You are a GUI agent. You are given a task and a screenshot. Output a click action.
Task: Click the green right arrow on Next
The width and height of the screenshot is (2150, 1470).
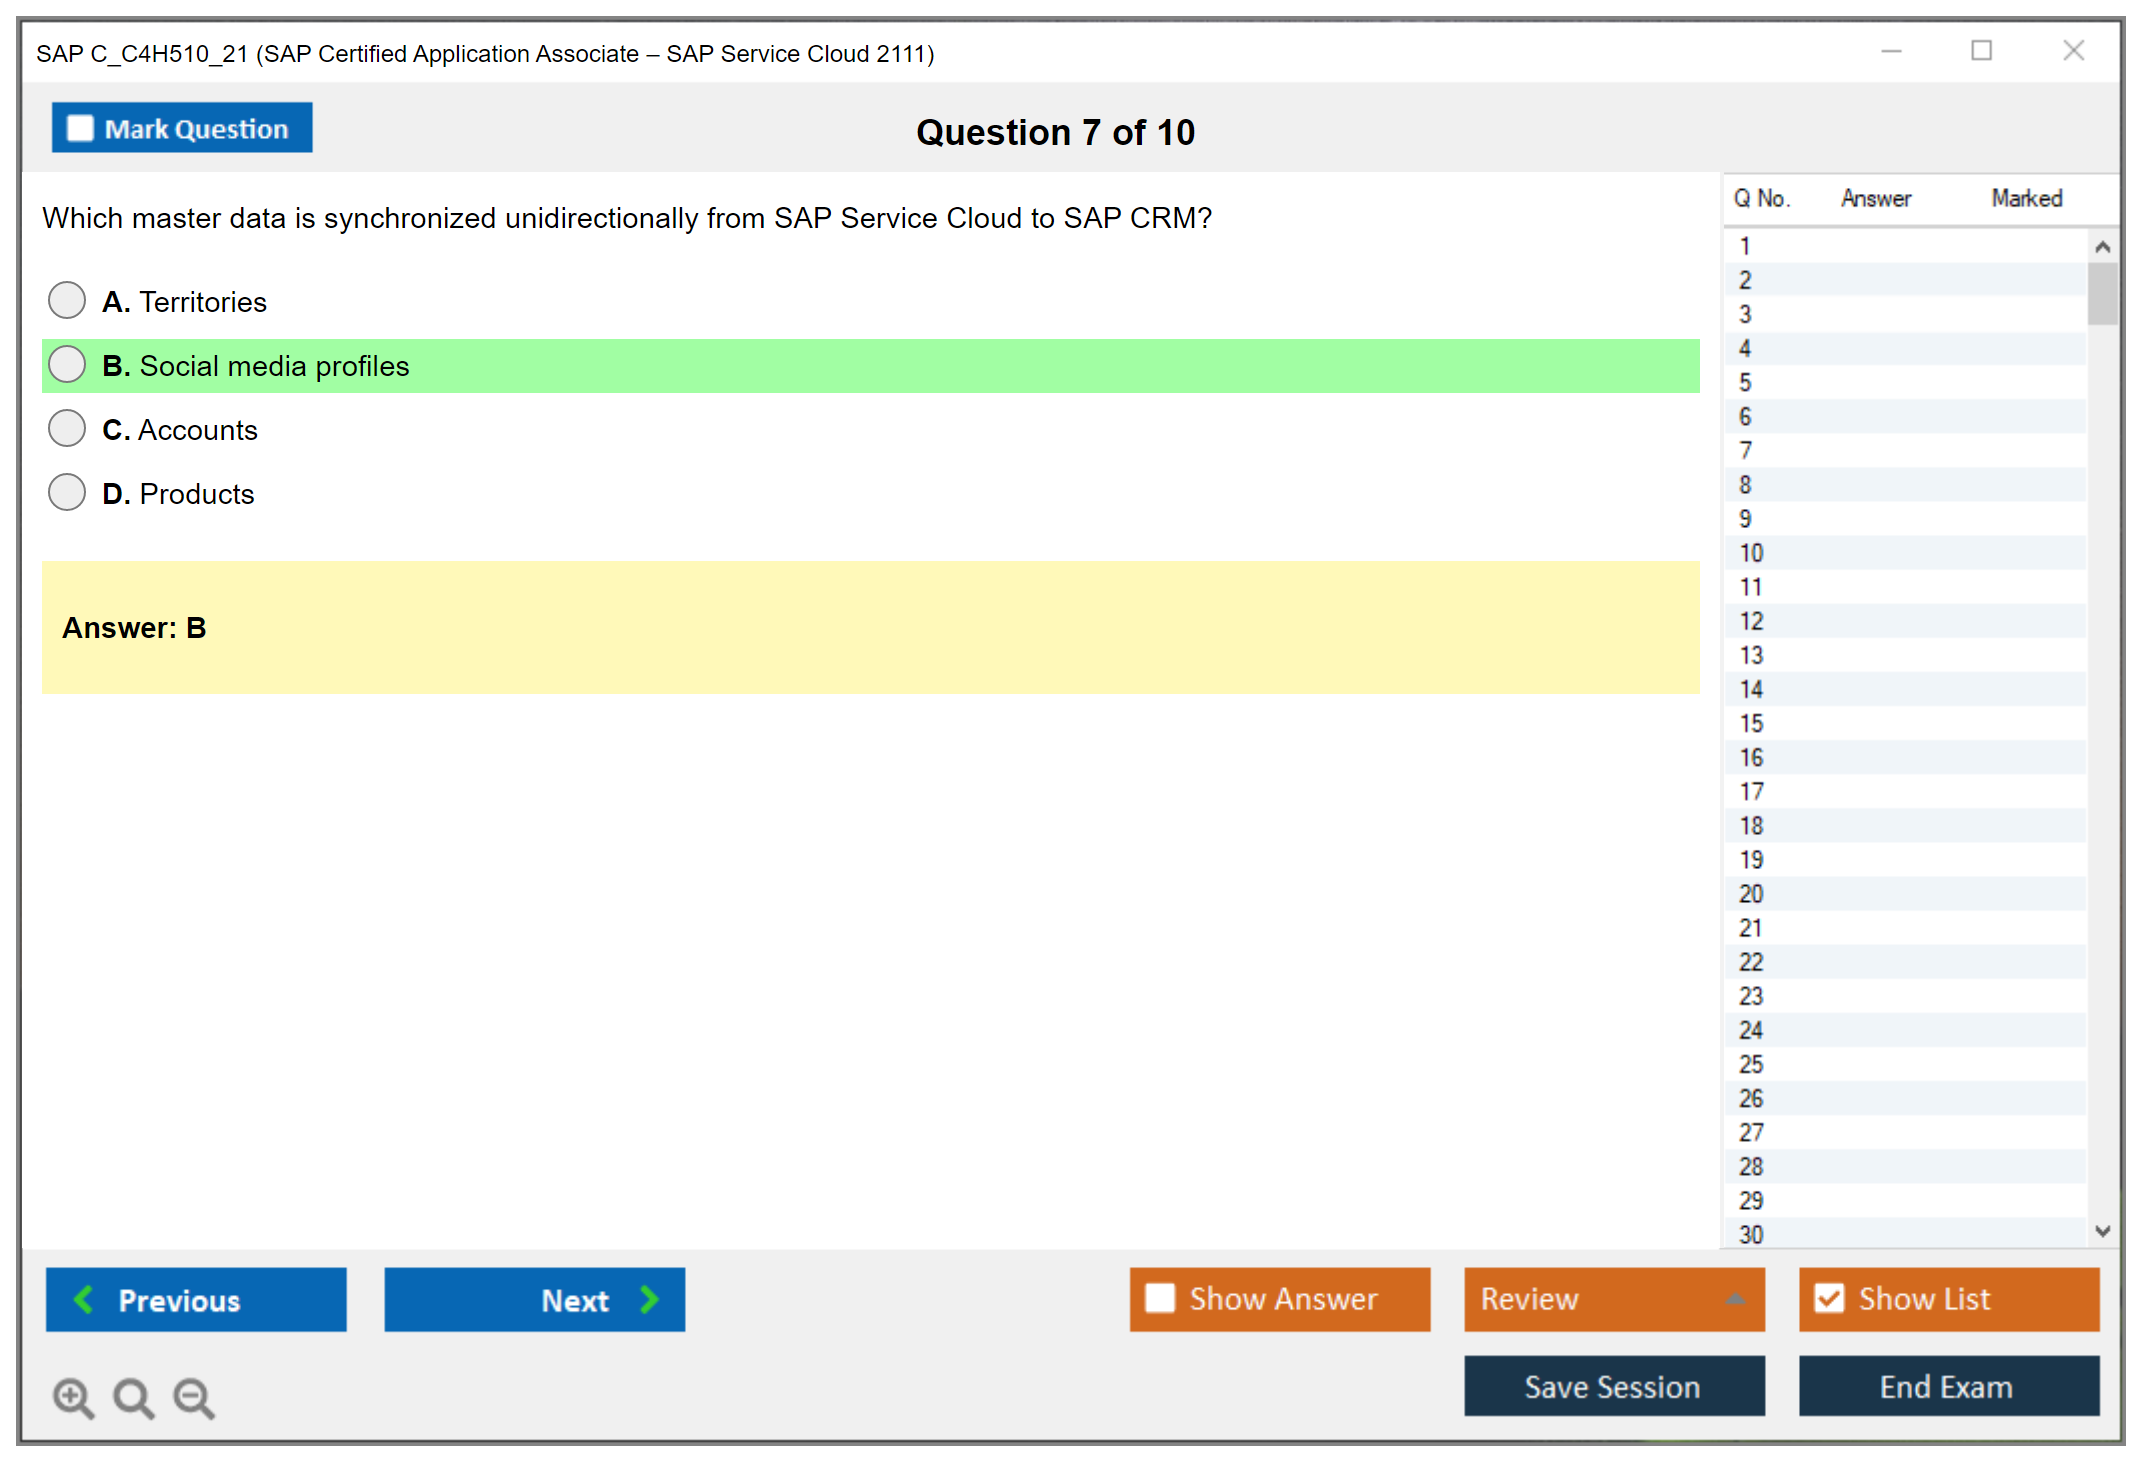click(x=650, y=1299)
